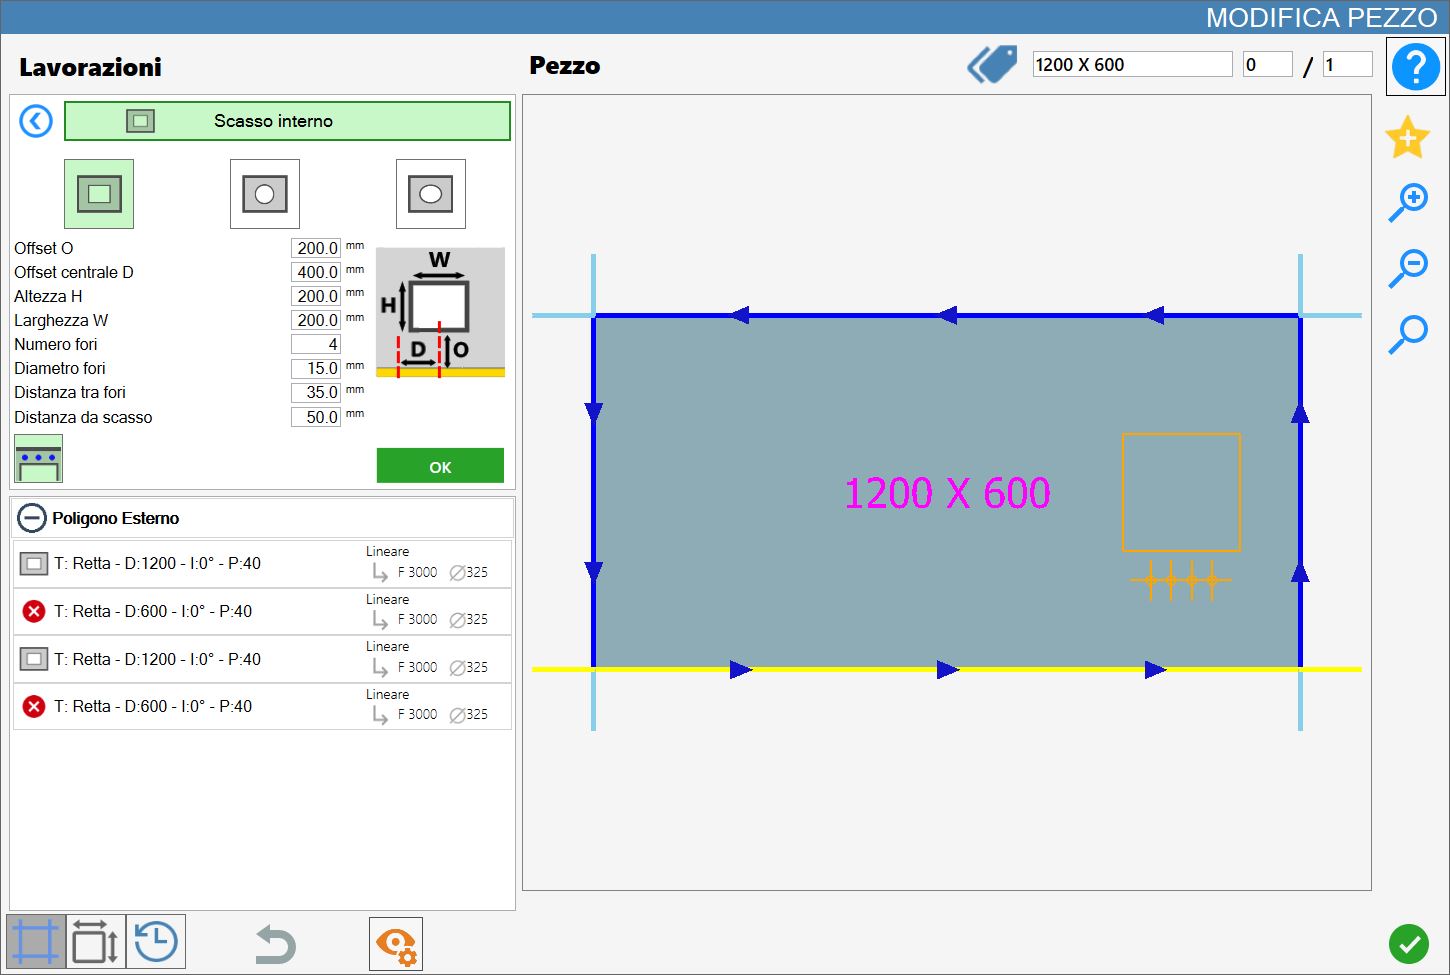Toggle red X on last Retta D:600 row
The width and height of the screenshot is (1450, 975).
[34, 707]
